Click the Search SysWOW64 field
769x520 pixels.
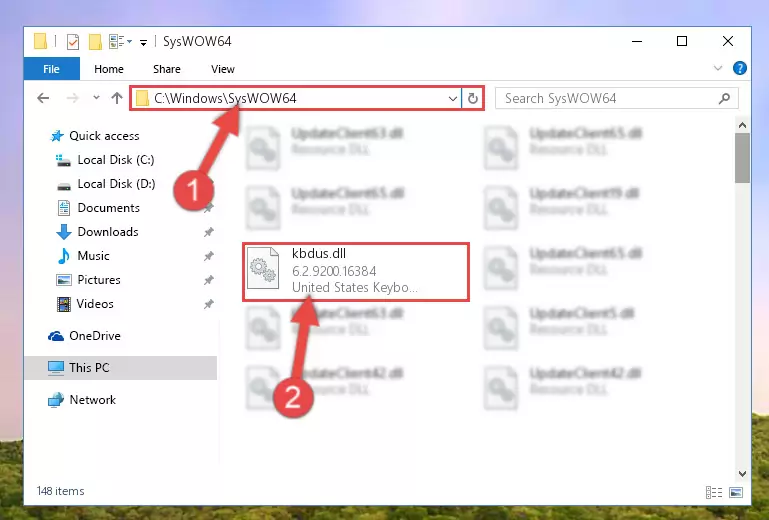[x=616, y=99]
